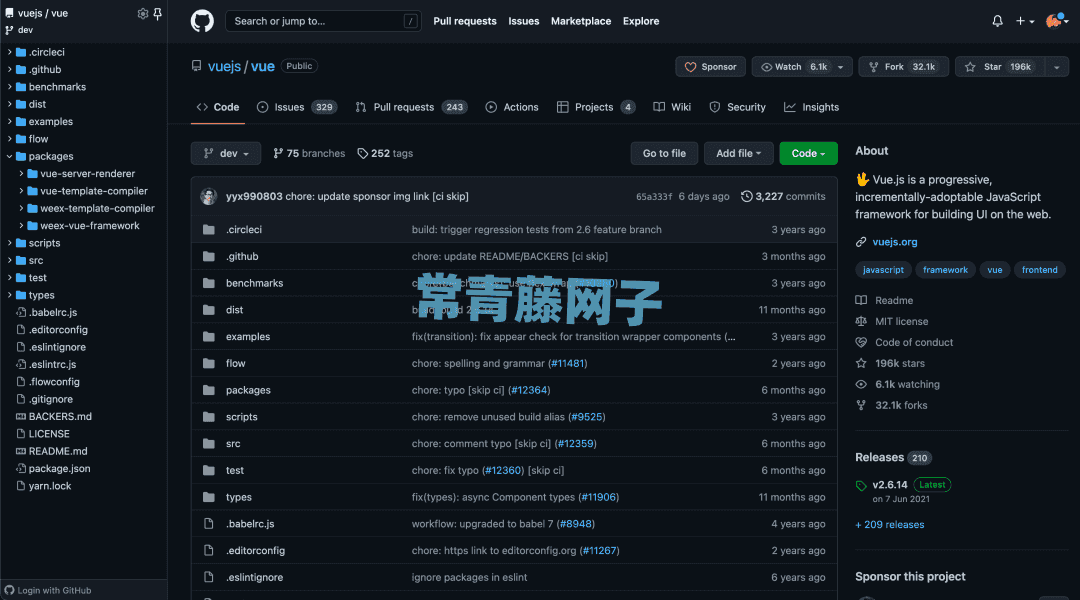Click the .babelrc.js file icon in file list
The height and width of the screenshot is (600, 1080).
pyautogui.click(x=209, y=524)
